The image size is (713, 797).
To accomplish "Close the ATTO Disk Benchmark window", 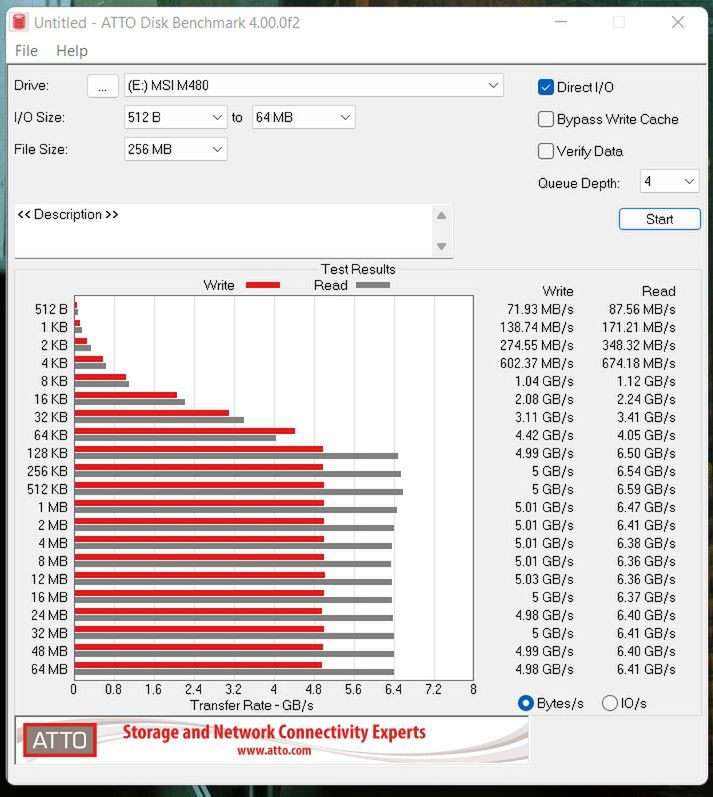I will (678, 22).
